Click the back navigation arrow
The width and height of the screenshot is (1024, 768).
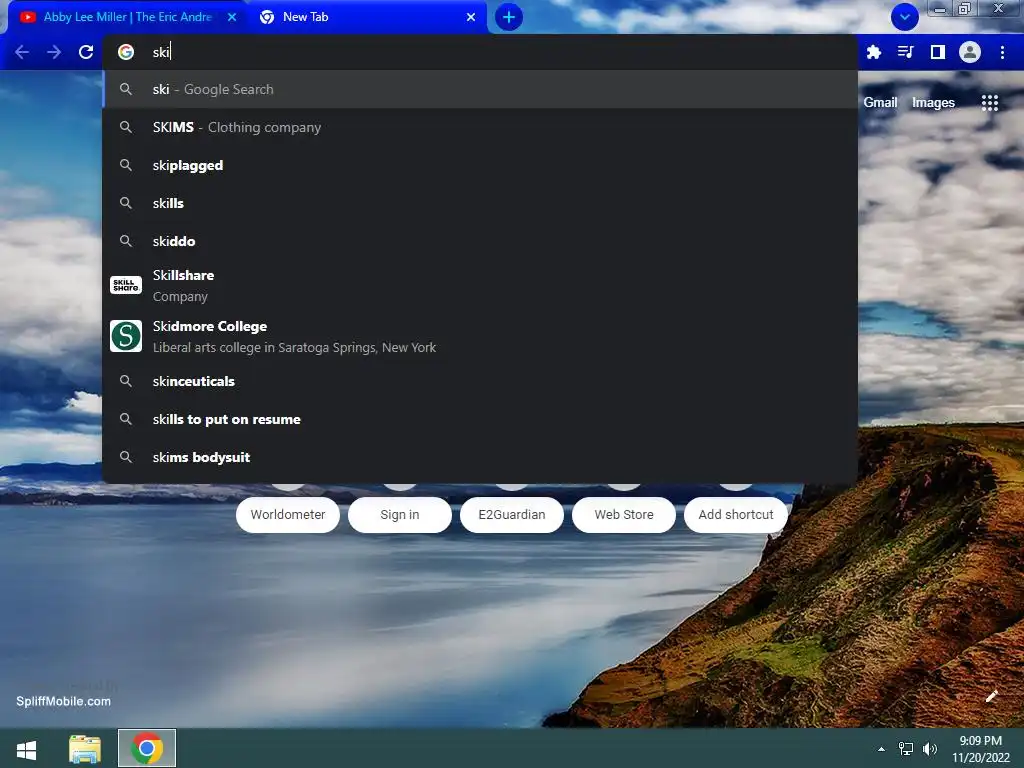click(22, 52)
